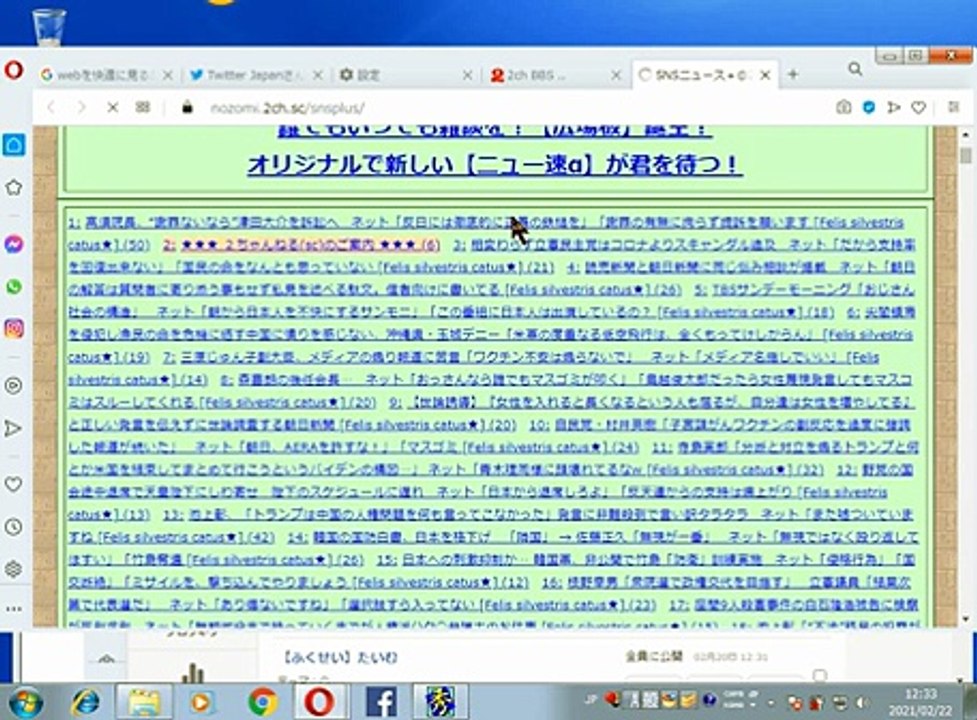Open the Opera main menu logo
The image size is (977, 720).
(x=14, y=70)
